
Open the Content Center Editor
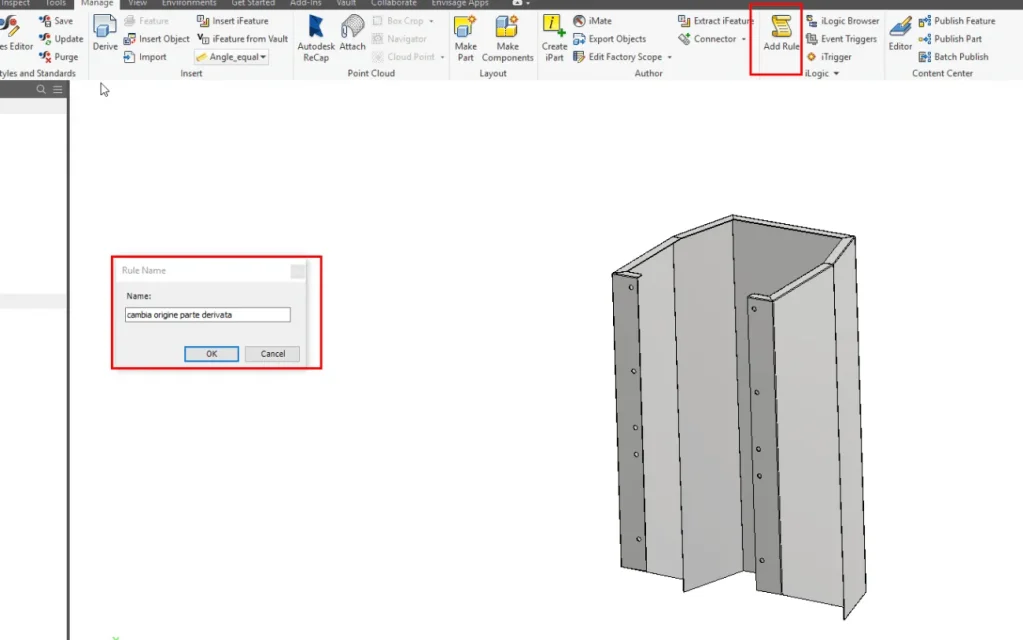click(900, 33)
